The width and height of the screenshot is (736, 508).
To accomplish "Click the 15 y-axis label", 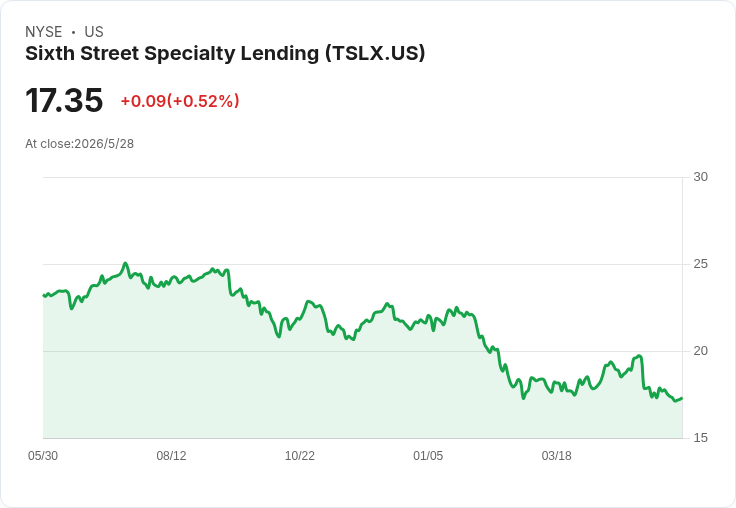I will 700,438.
